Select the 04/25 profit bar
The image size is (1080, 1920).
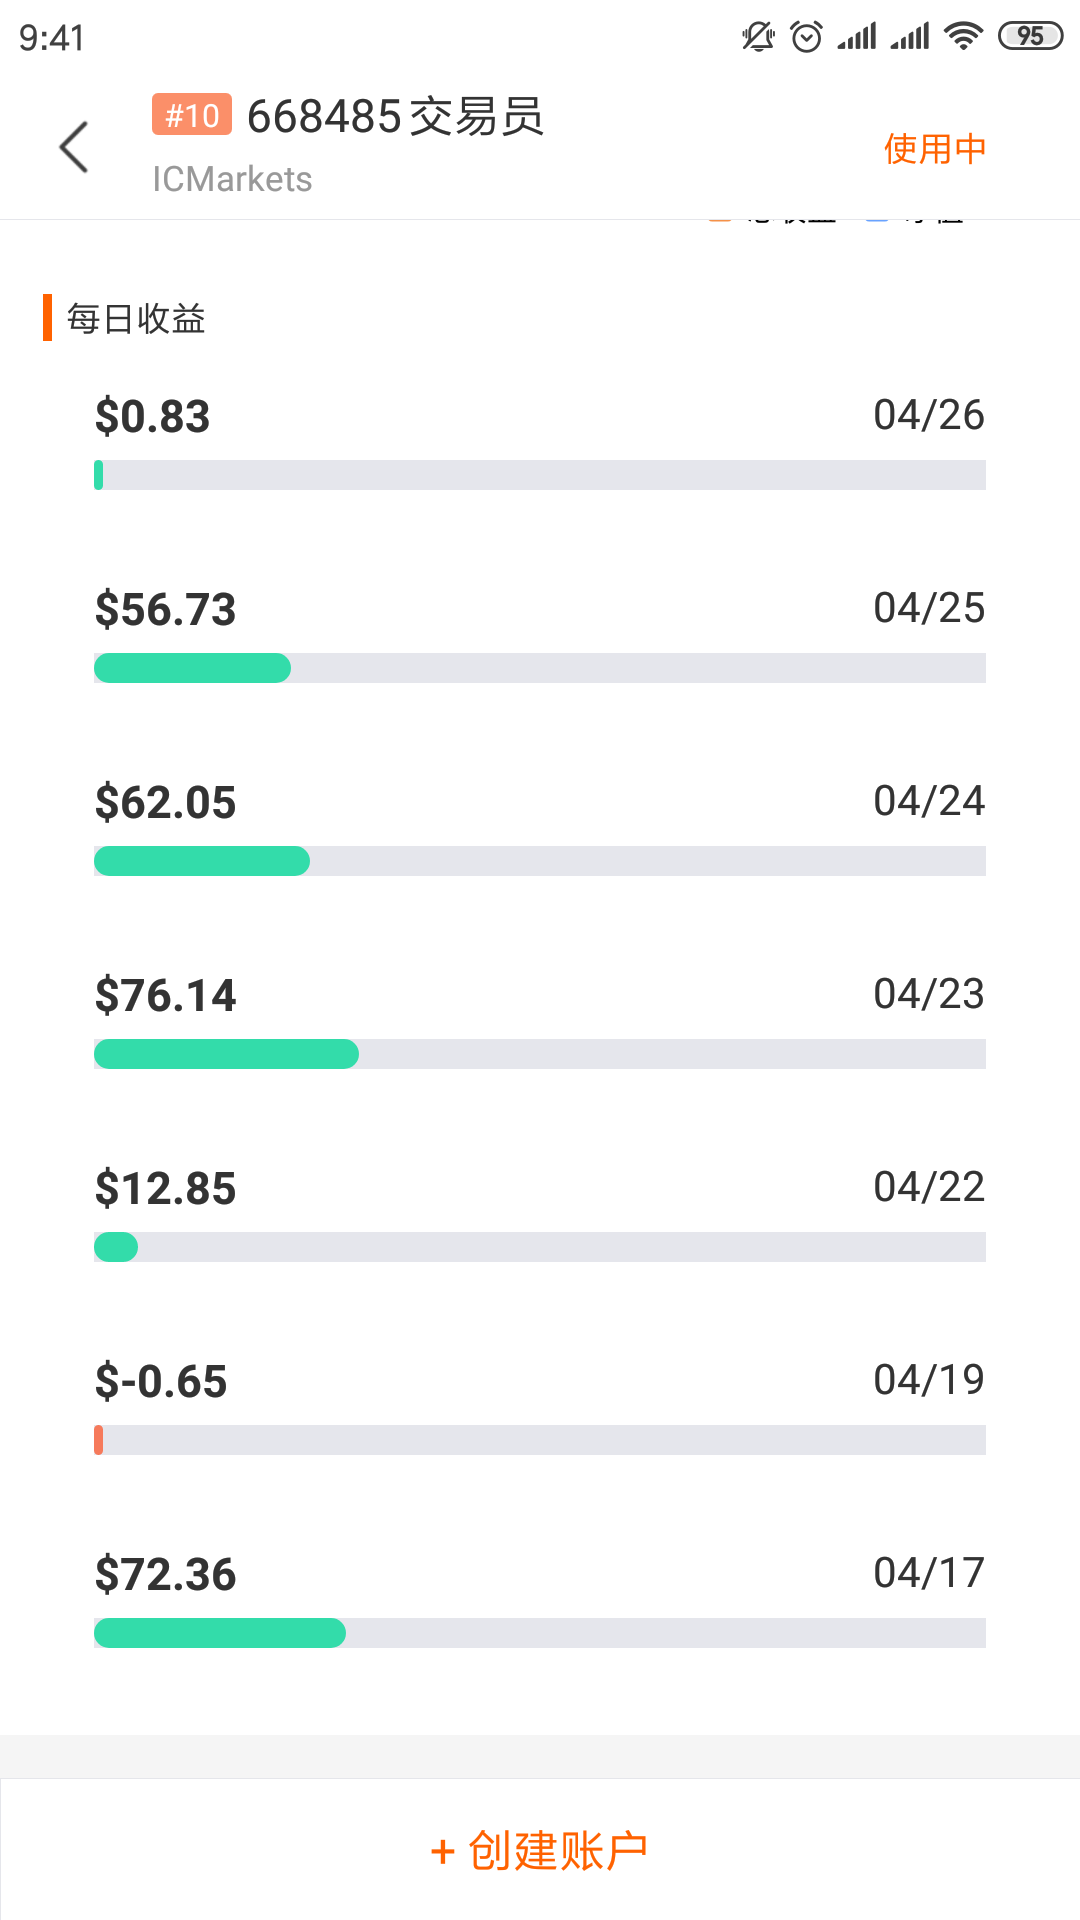pos(540,668)
